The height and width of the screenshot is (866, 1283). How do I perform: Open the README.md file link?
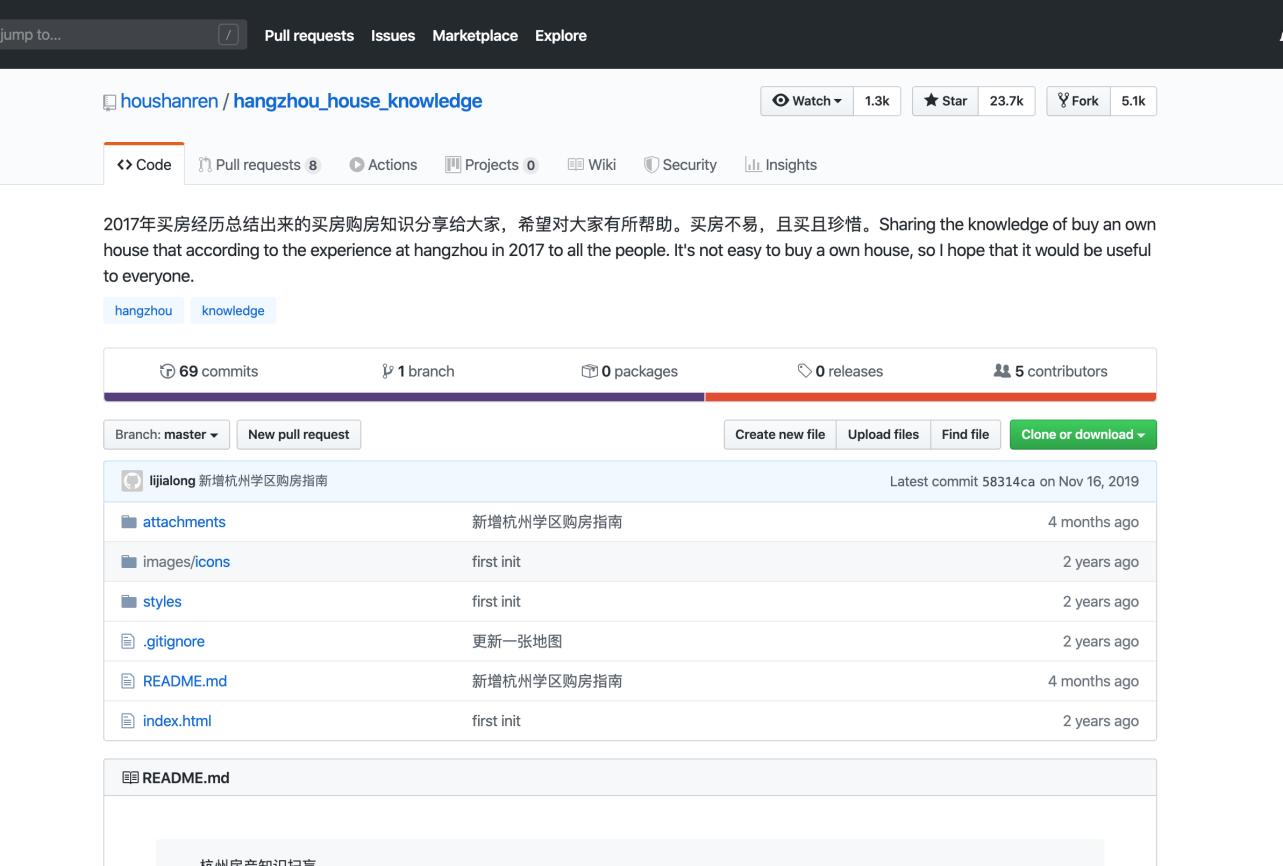185,681
